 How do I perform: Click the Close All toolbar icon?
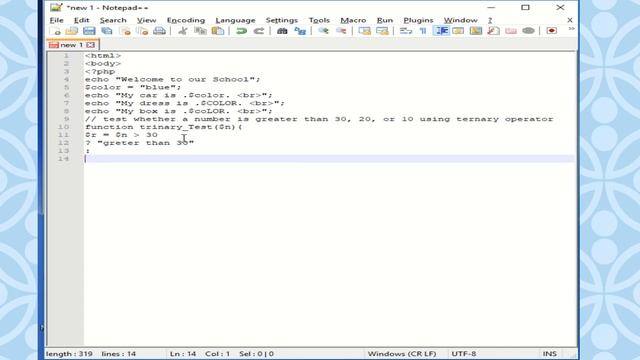click(x=142, y=31)
